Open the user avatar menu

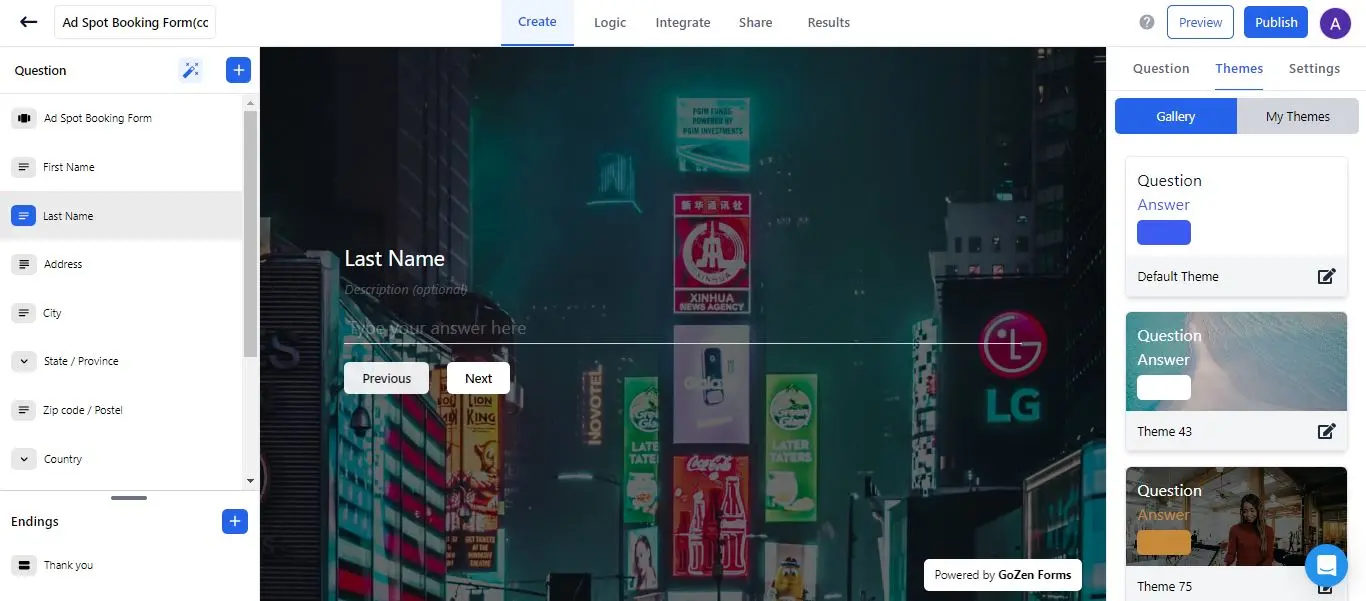1335,22
